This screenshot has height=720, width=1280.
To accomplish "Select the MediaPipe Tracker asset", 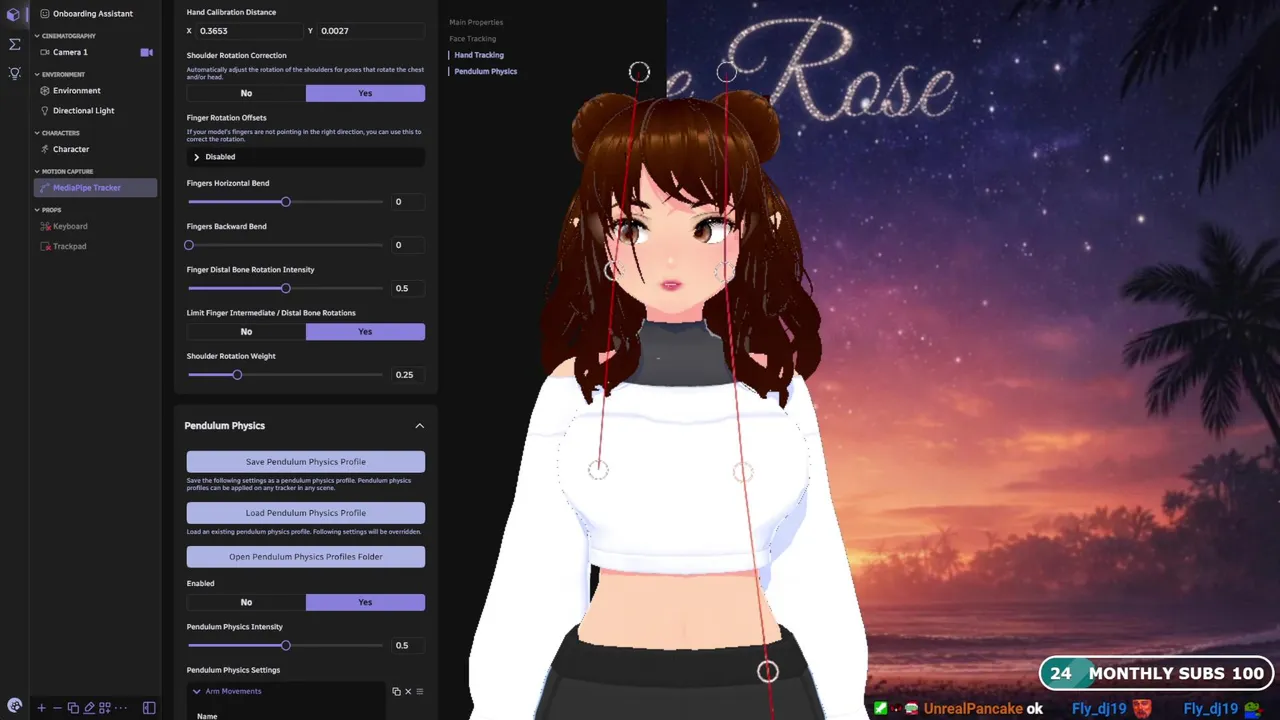I will 95,188.
